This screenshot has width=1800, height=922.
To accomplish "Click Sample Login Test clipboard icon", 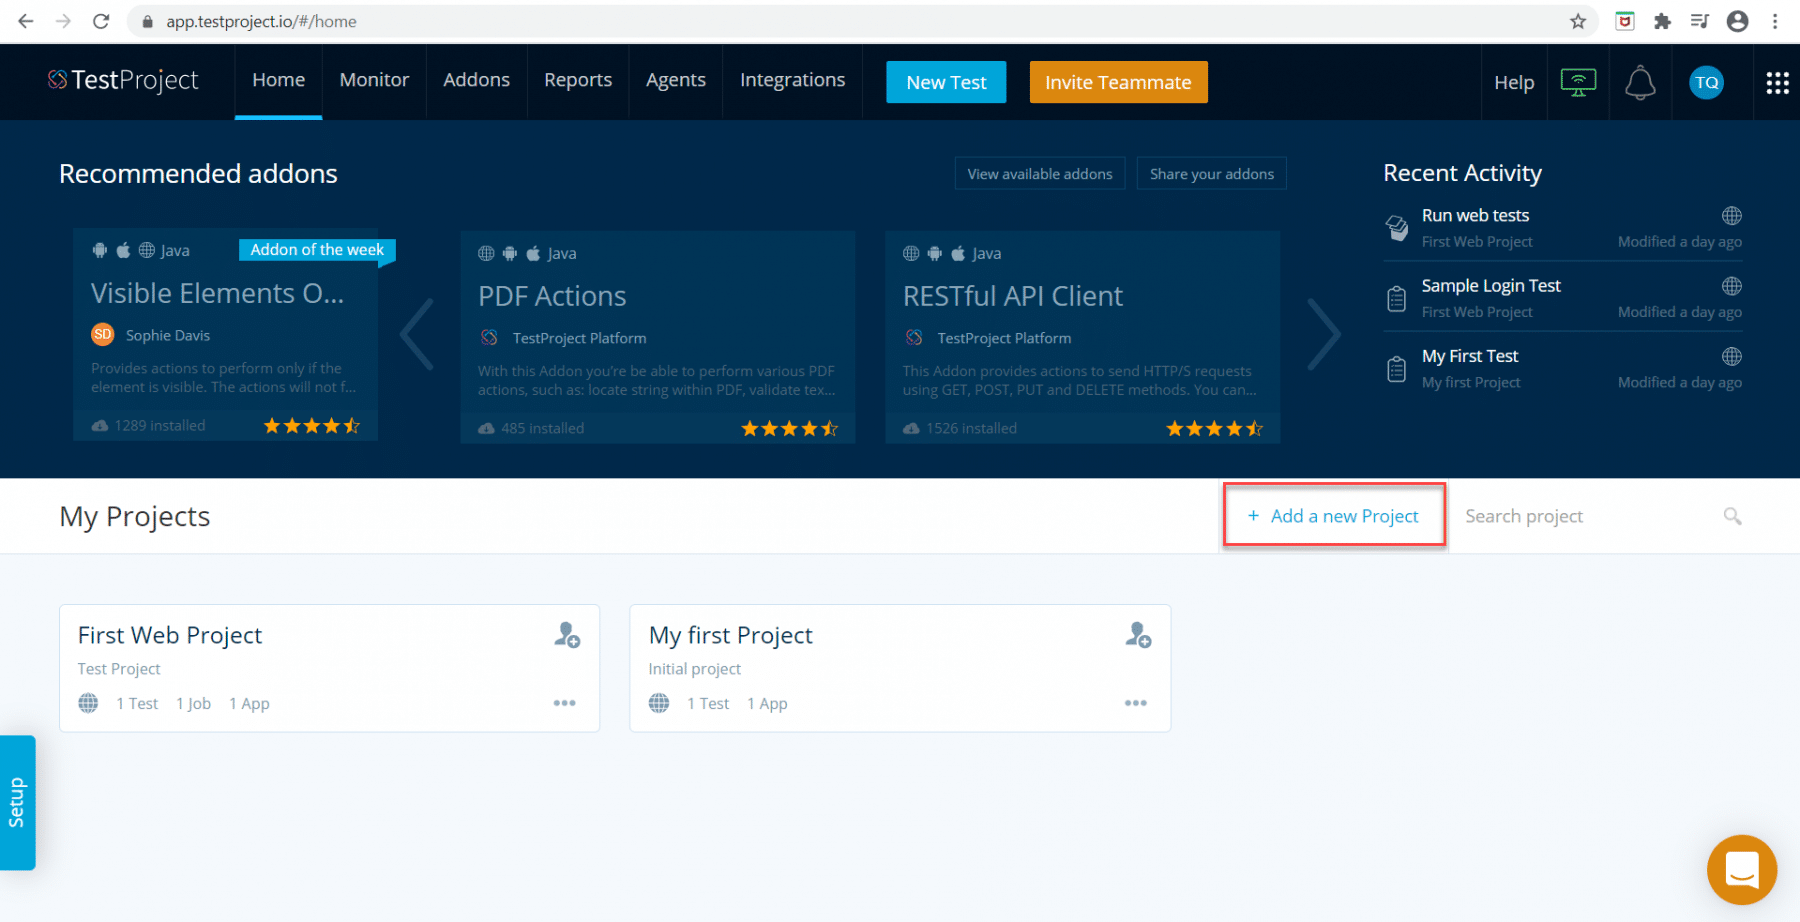I will 1397,298.
